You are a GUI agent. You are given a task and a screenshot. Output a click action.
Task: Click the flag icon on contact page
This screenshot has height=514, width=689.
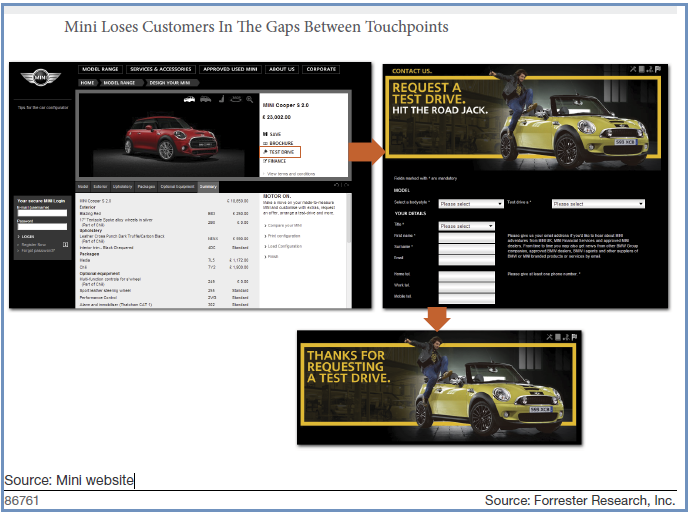pyautogui.click(x=657, y=70)
